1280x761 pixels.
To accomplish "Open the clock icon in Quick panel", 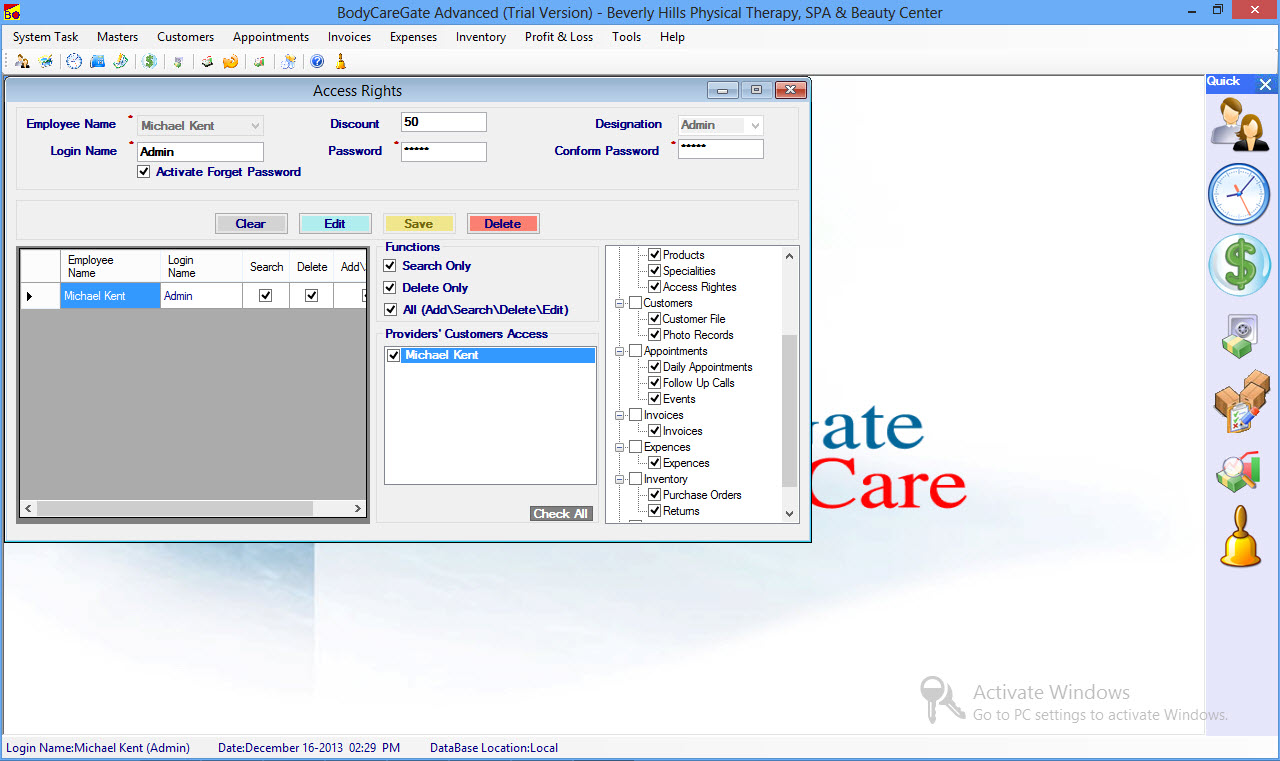I will [1239, 194].
